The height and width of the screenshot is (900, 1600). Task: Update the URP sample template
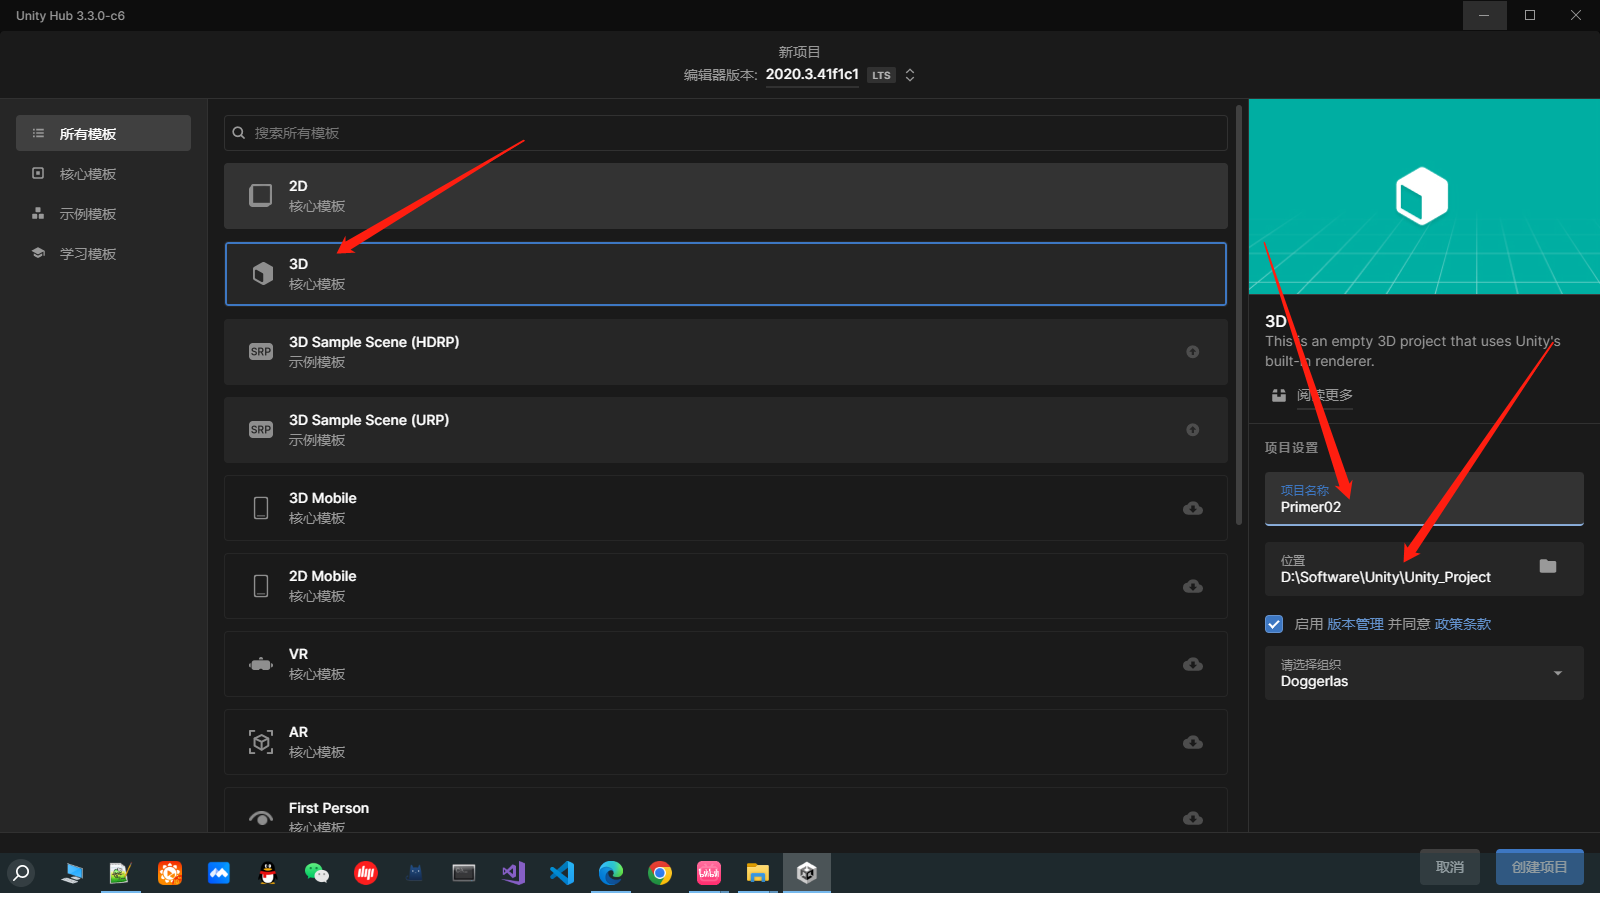coord(1193,430)
